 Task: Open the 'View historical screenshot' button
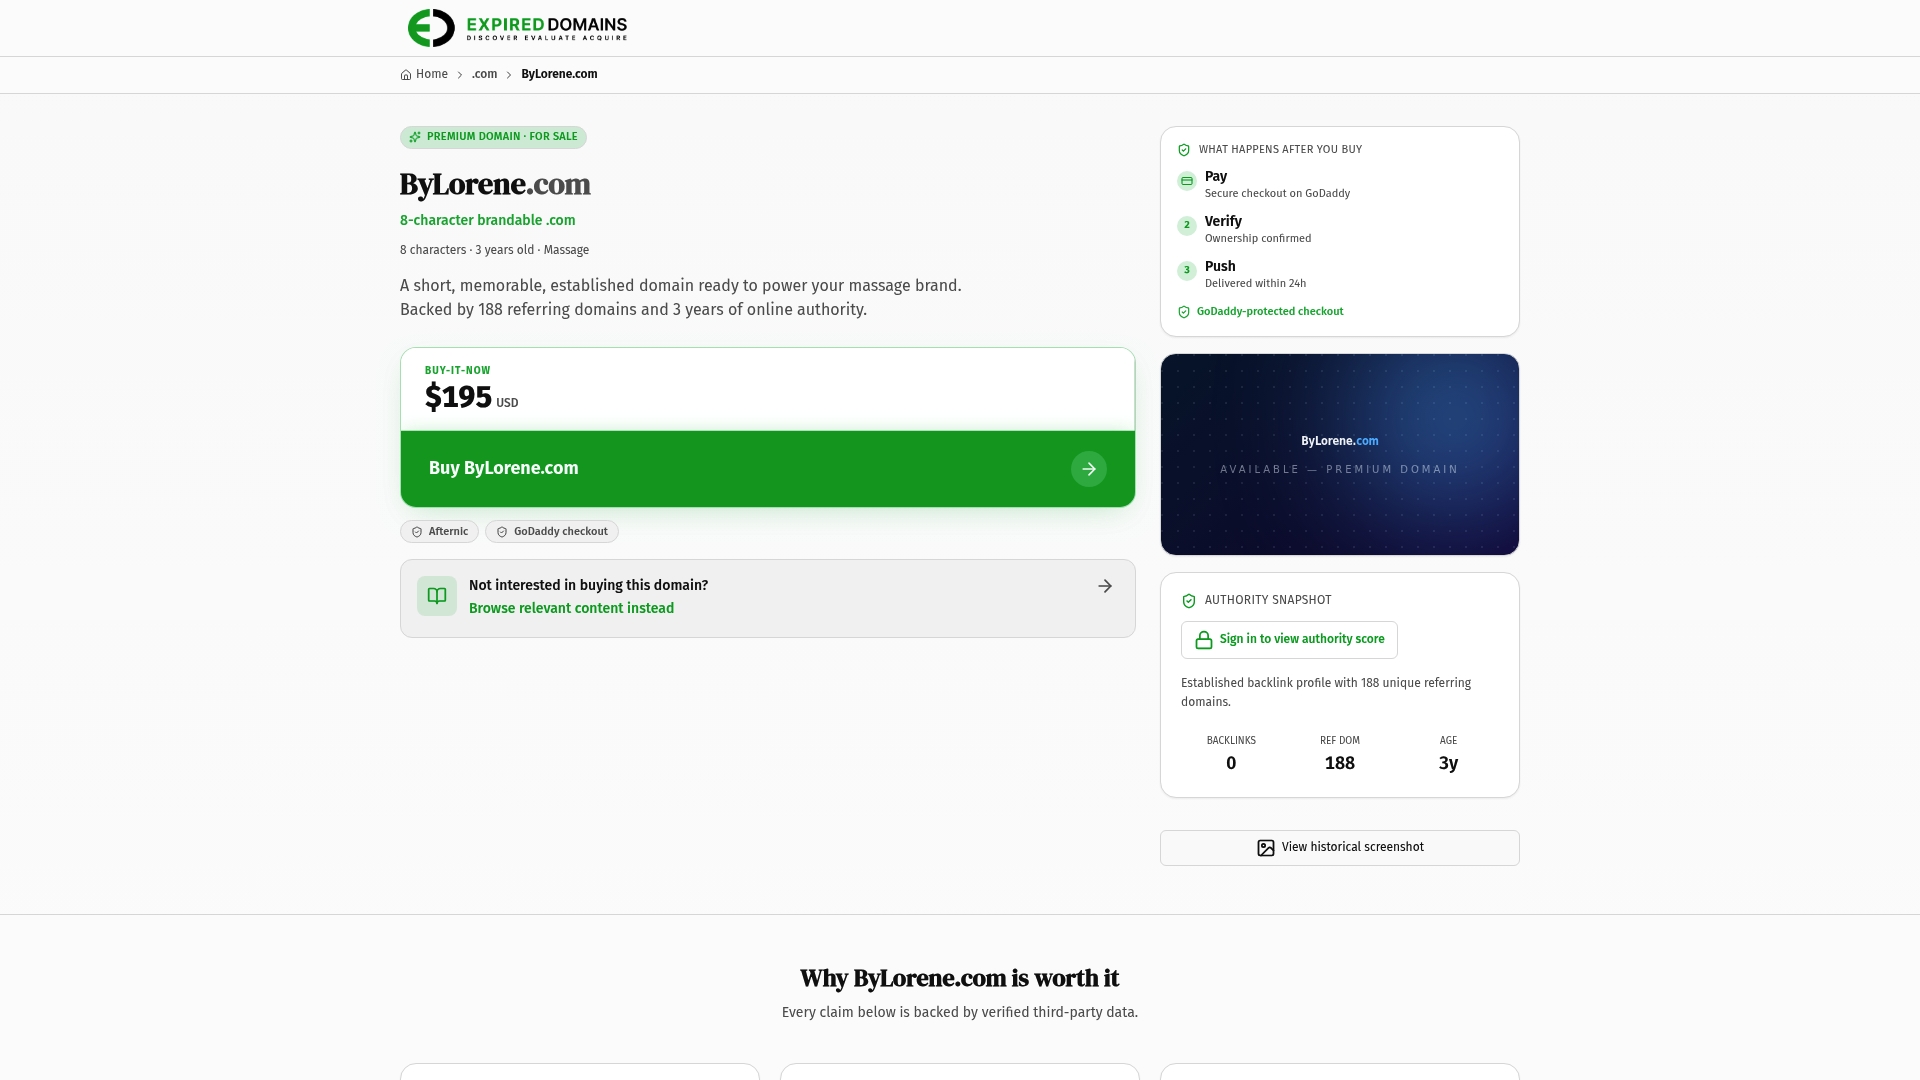1340,848
